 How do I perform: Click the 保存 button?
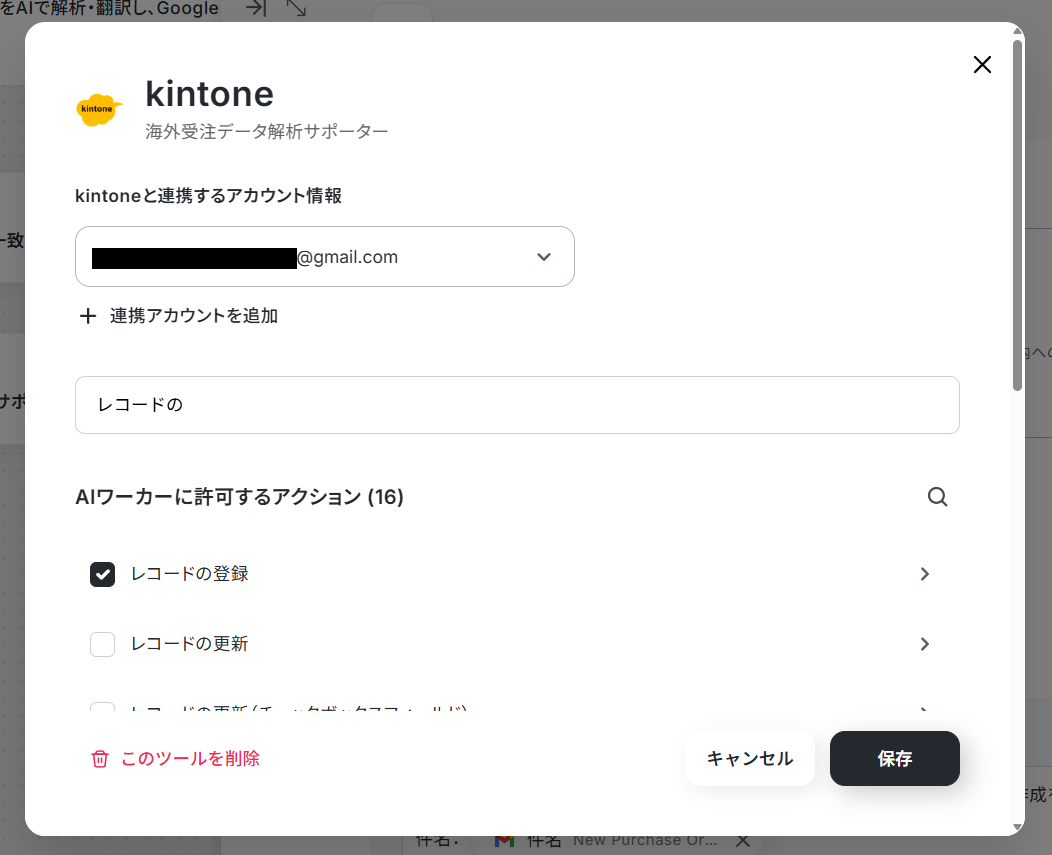[894, 758]
